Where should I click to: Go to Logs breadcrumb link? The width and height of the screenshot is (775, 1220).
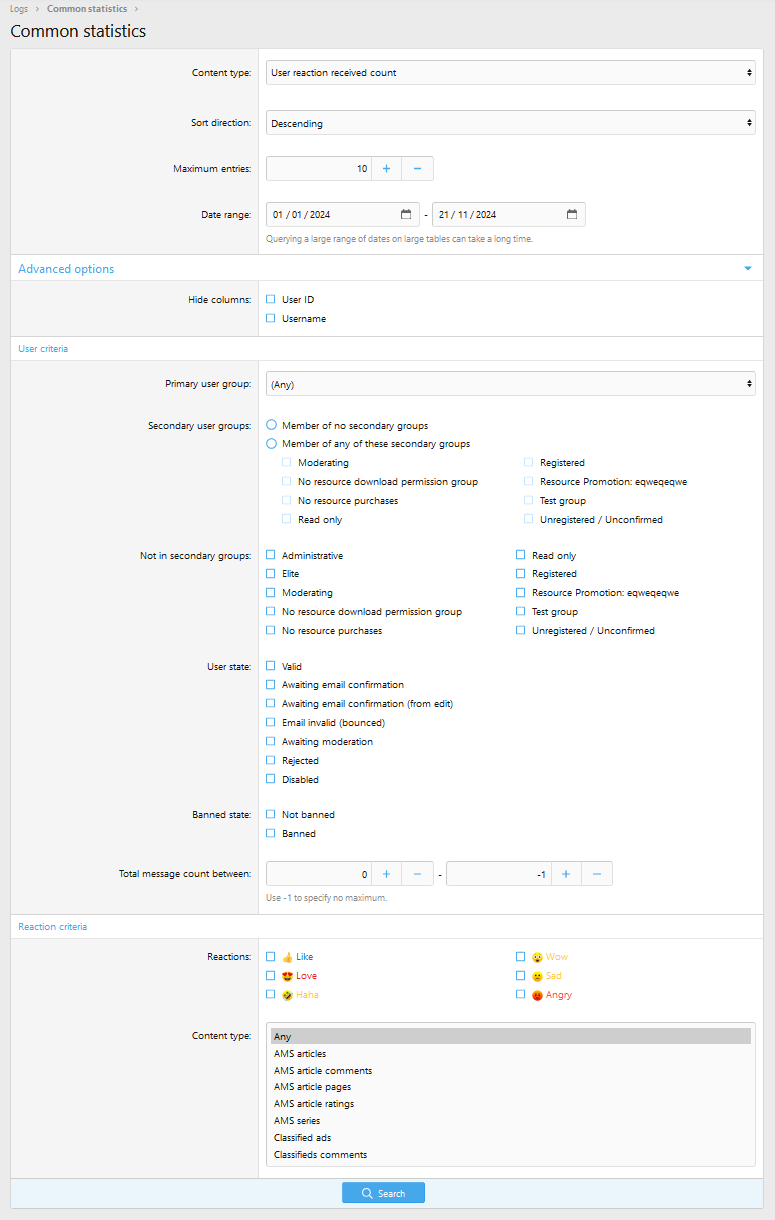click(19, 9)
